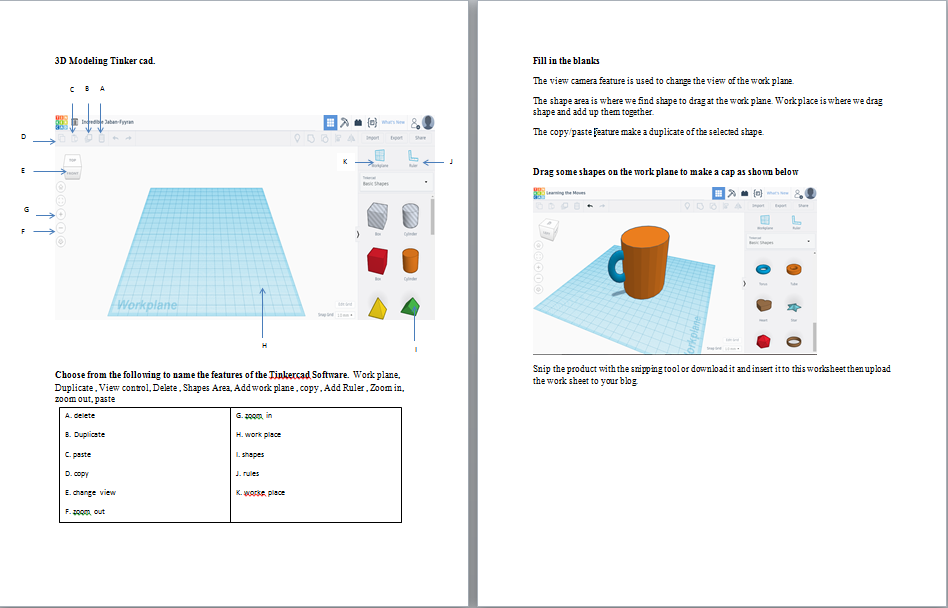Click the Delete trash icon in Learning the Moves toolbar

click(x=577, y=205)
